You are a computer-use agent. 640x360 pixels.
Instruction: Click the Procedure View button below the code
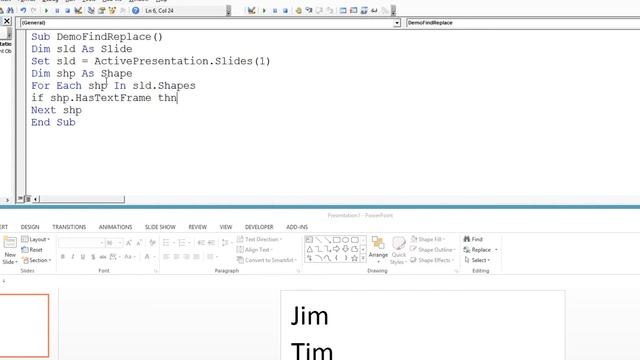click(20, 199)
